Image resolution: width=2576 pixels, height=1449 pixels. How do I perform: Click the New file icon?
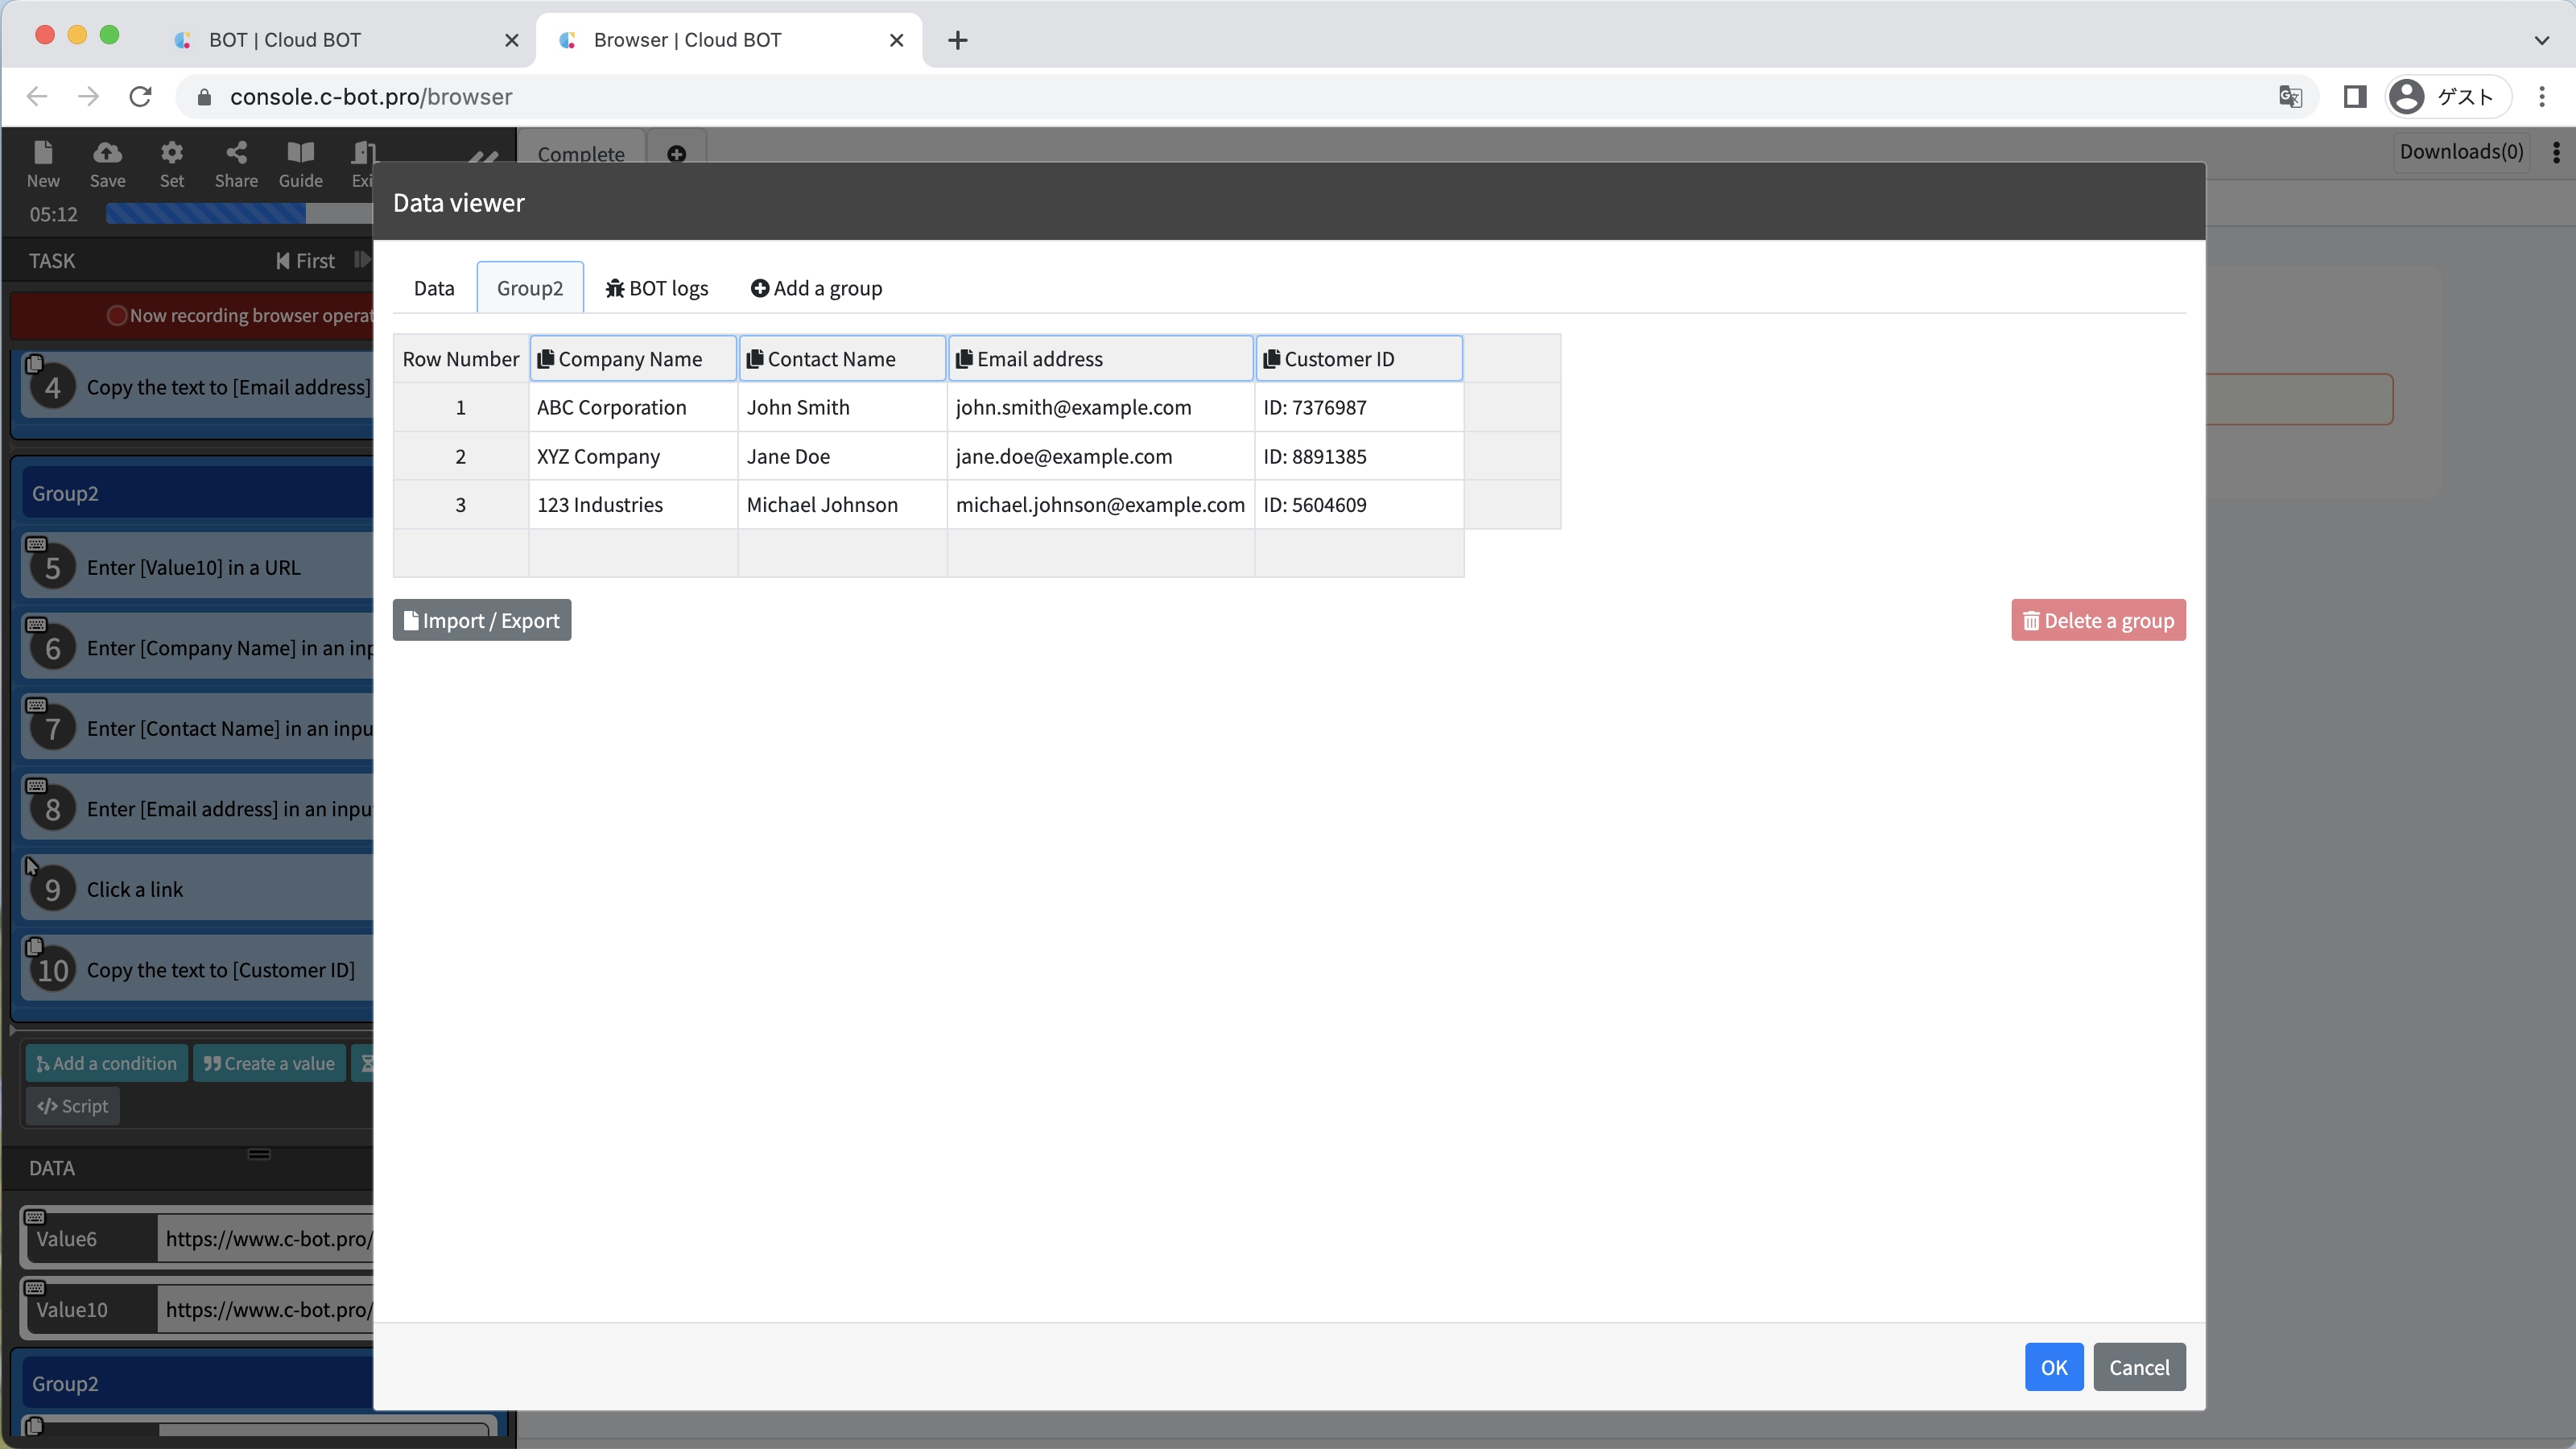click(x=43, y=154)
